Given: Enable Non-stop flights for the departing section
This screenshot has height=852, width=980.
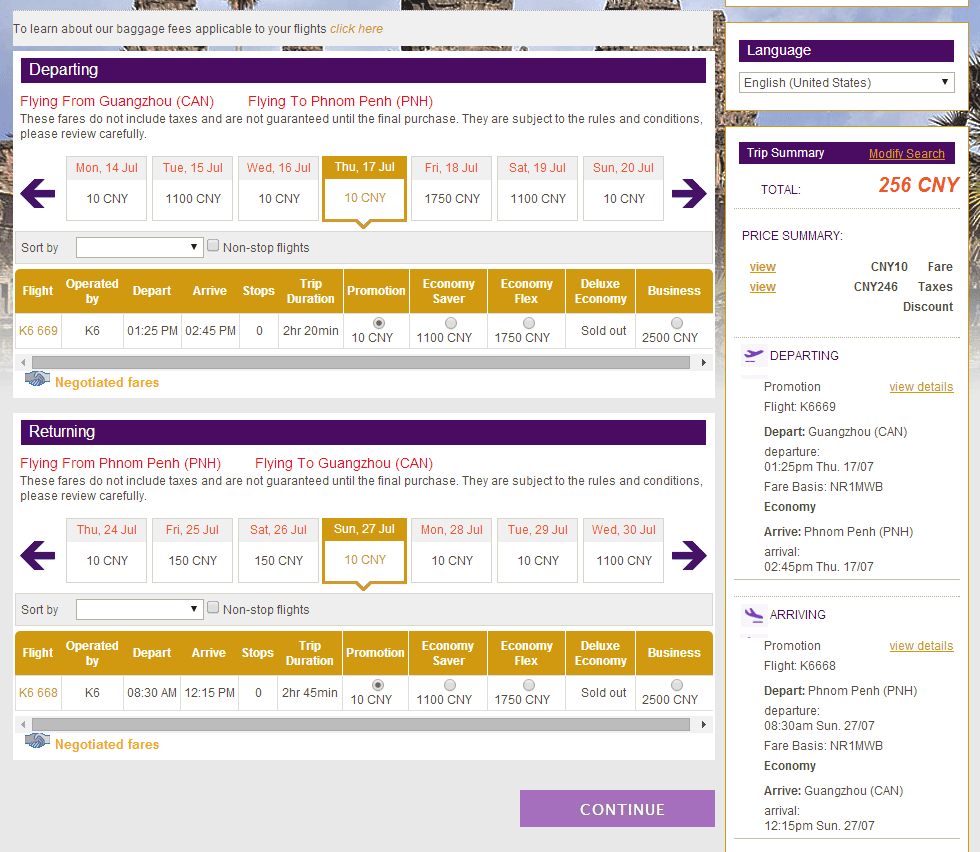Looking at the screenshot, I should (x=213, y=246).
